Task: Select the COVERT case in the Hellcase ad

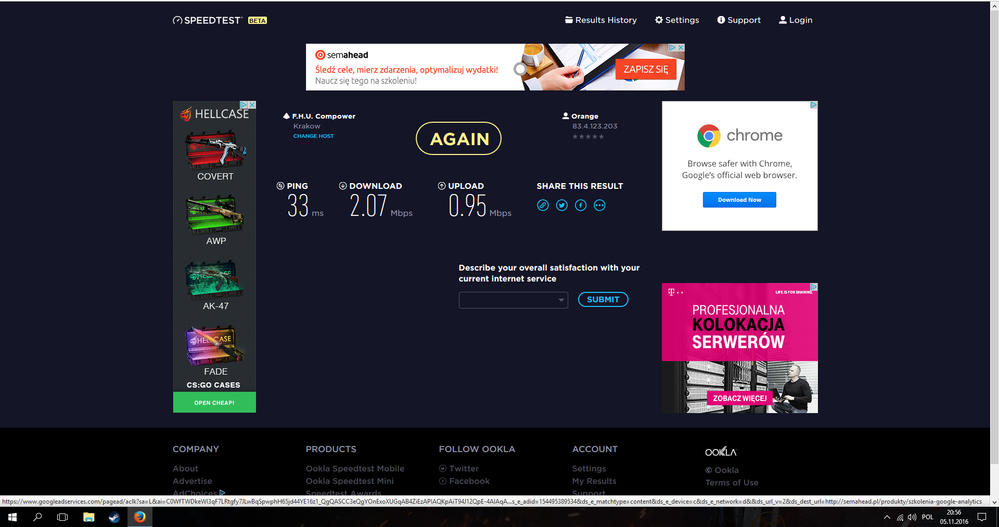Action: [215, 156]
